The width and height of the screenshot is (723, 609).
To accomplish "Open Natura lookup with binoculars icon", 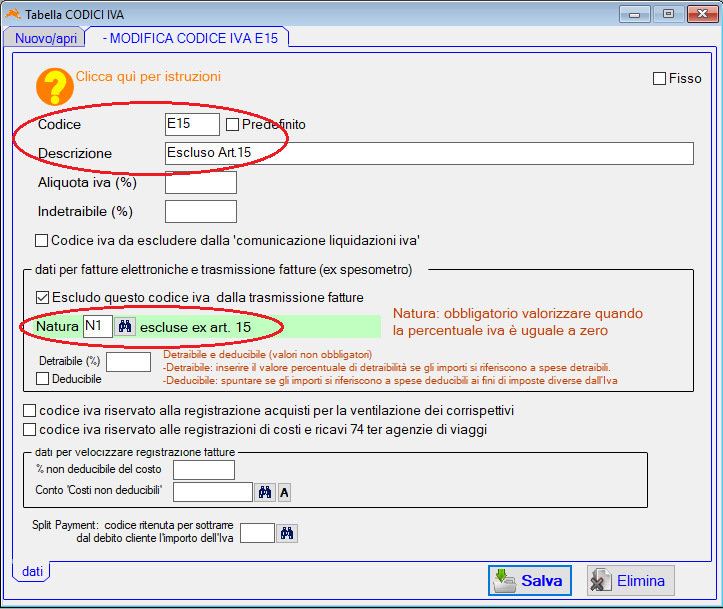I will click(125, 326).
